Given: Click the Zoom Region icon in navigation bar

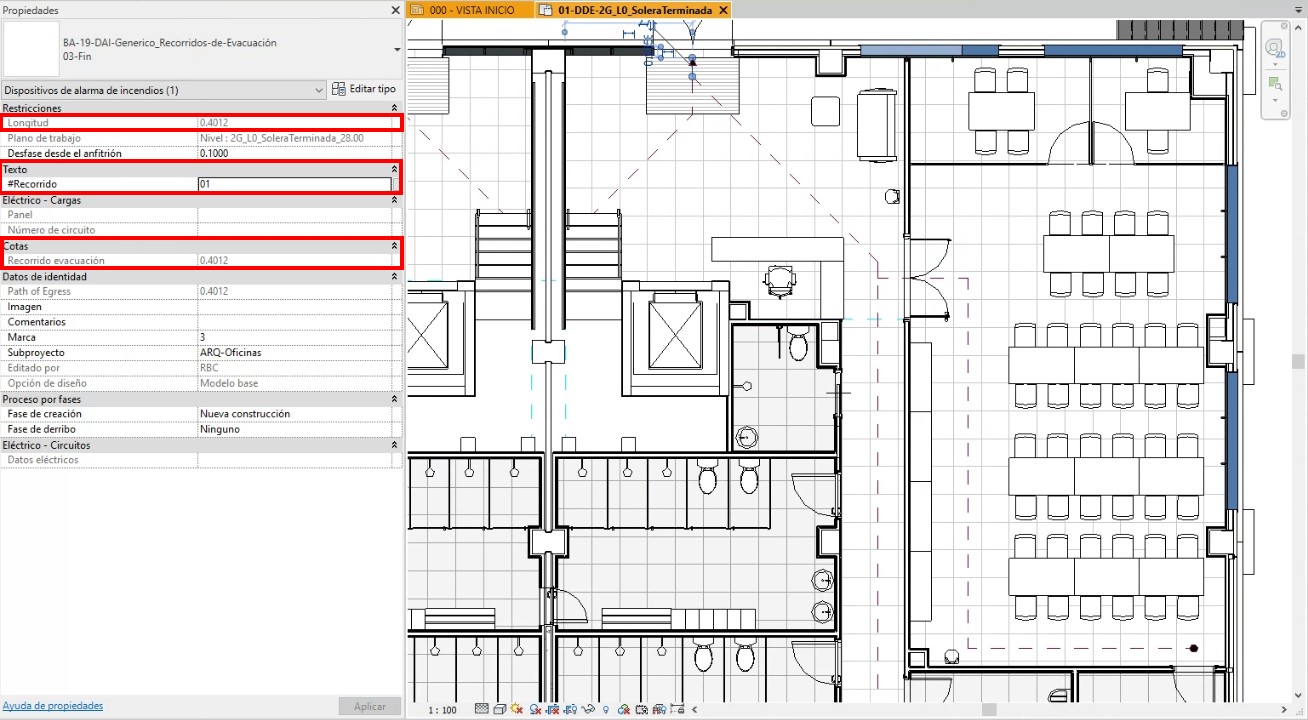Looking at the screenshot, I should (1274, 82).
